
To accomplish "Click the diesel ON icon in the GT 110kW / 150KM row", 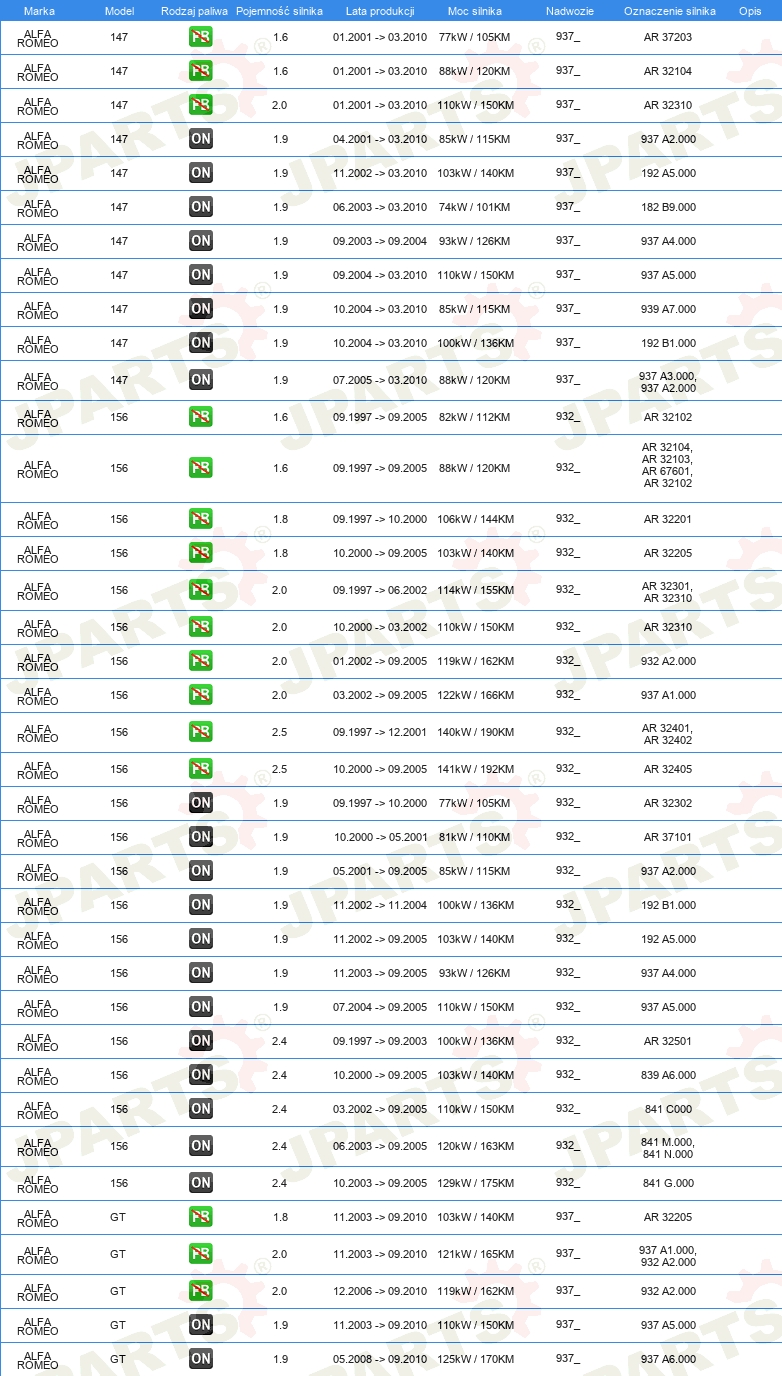I will pos(201,1326).
